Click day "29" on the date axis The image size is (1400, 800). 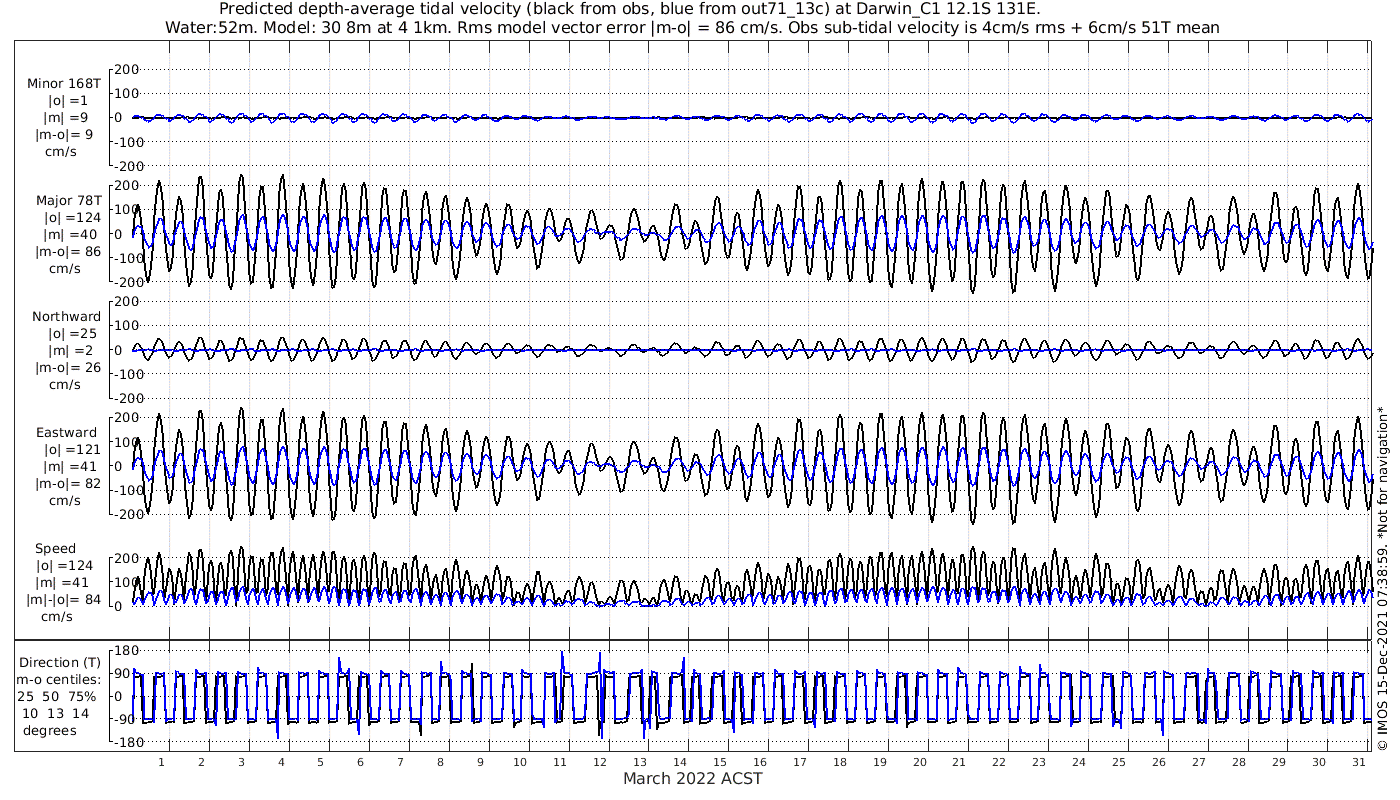1279,762
